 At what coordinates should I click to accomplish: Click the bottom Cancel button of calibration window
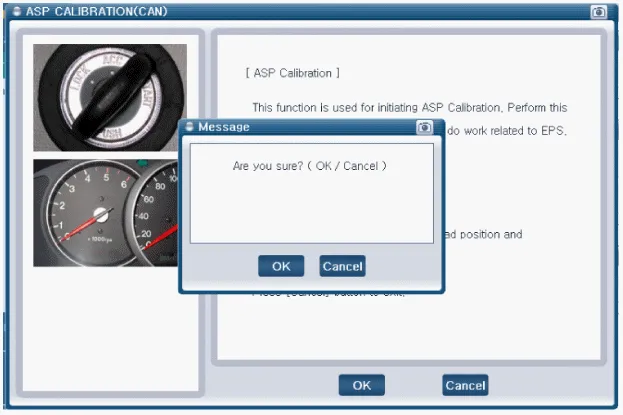pyautogui.click(x=464, y=385)
